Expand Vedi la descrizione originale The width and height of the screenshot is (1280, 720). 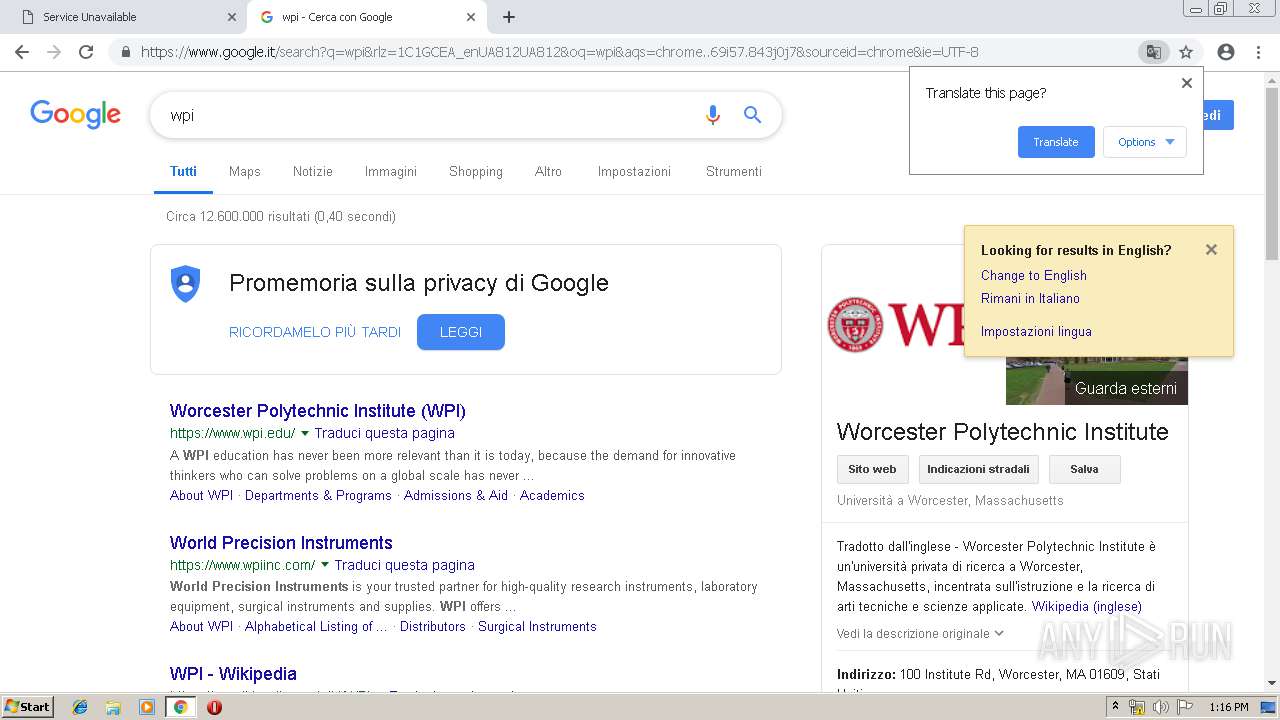(920, 633)
